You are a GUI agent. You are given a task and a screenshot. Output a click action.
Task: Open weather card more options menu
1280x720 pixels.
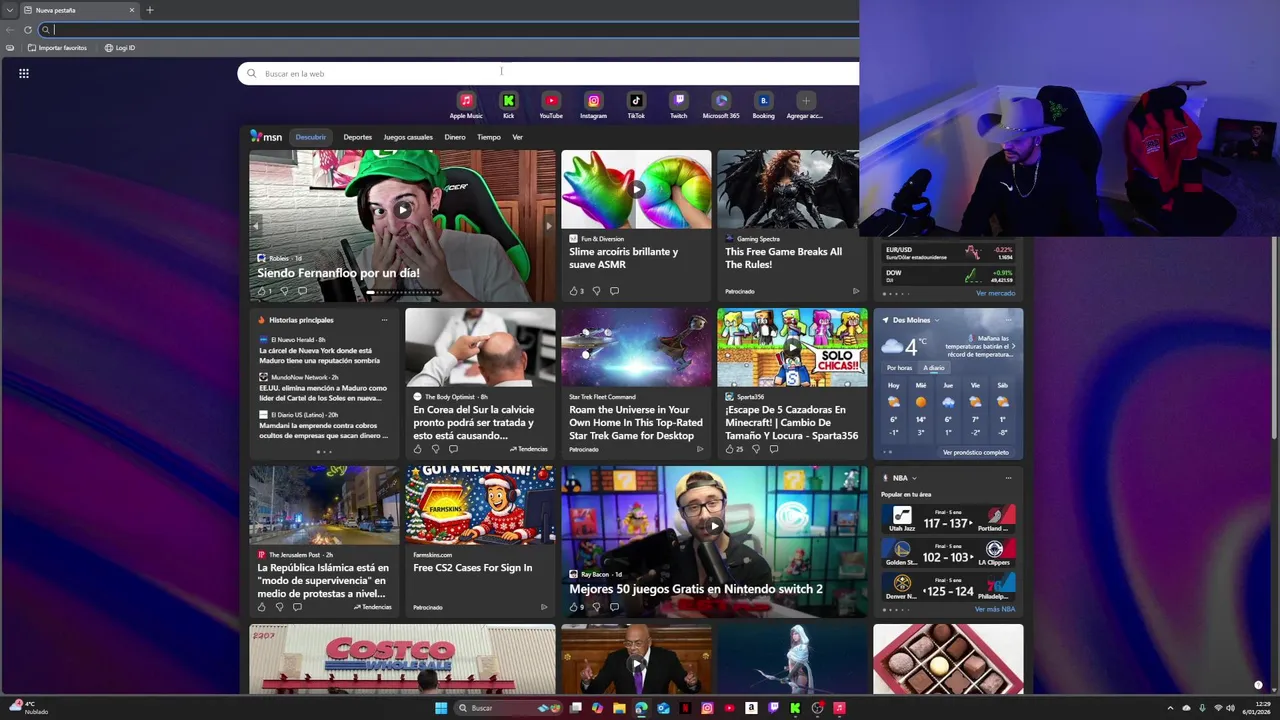pyautogui.click(x=1008, y=320)
